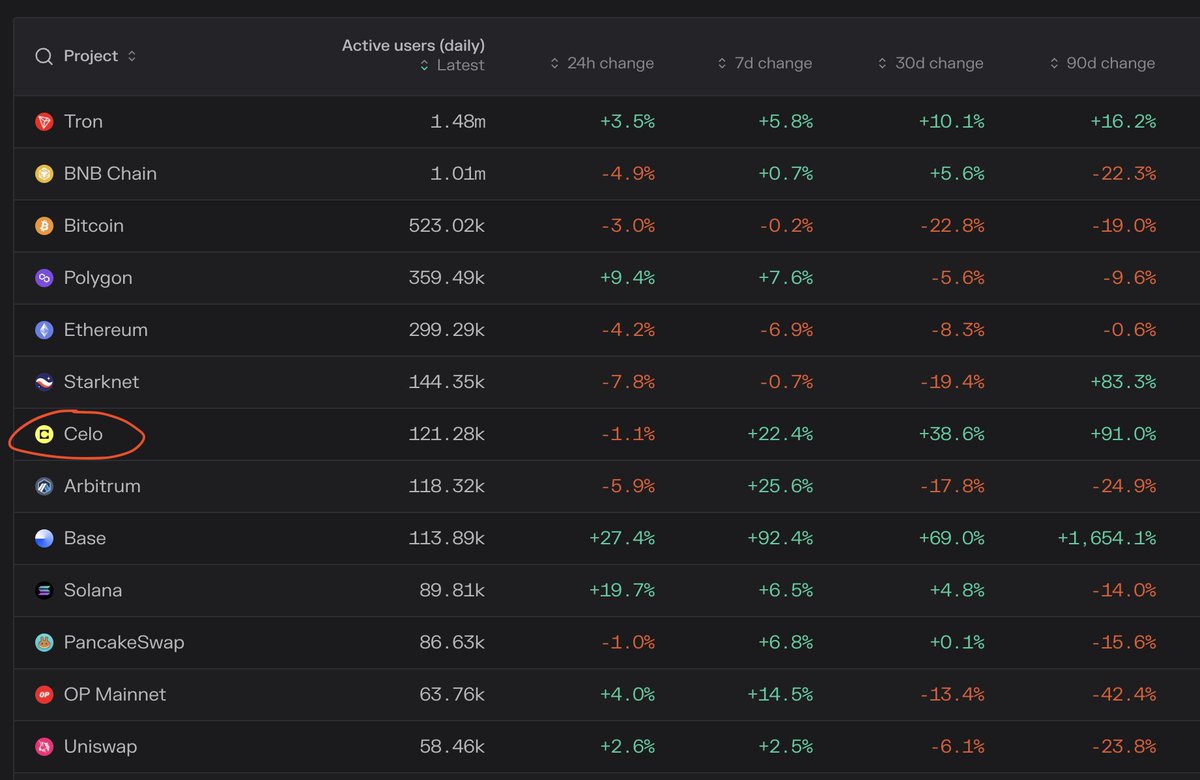Select BNB Chain's 1.01m active users value
This screenshot has width=1200, height=780.
coord(458,174)
